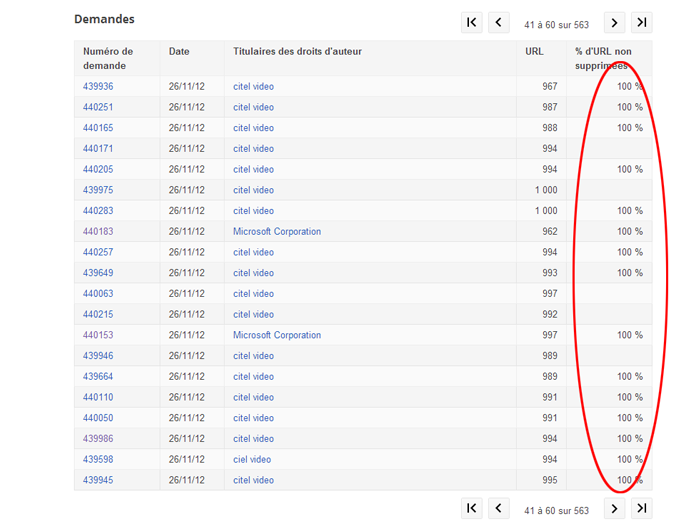The image size is (675, 528).
Task: Click the Numéro de demande column header
Action: point(108,58)
